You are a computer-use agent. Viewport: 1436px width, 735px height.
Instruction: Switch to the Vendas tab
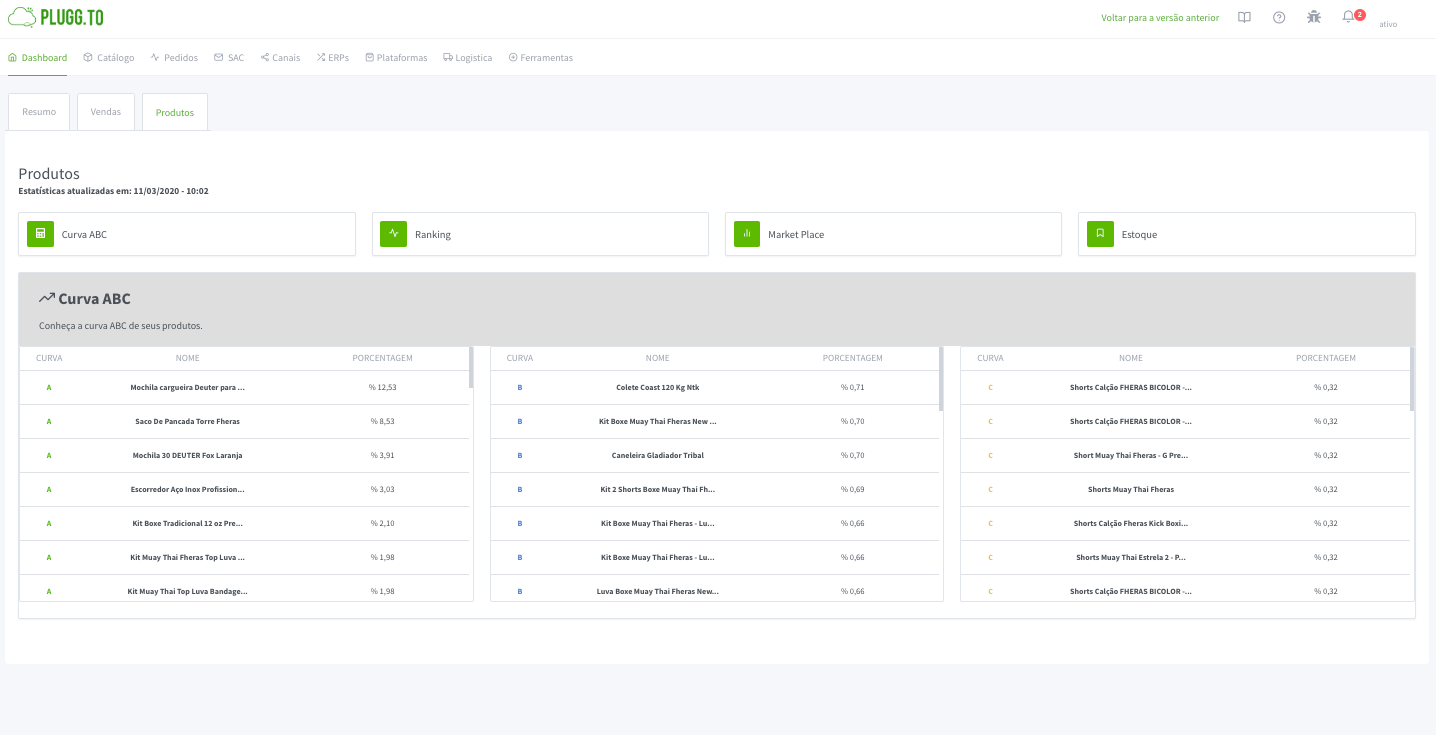pos(106,112)
